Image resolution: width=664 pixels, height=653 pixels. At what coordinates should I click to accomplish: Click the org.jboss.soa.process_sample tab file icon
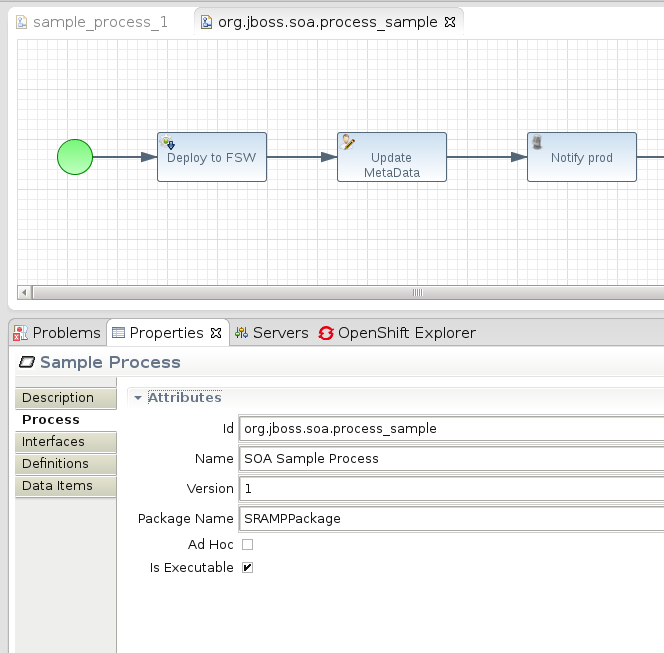tap(206, 22)
